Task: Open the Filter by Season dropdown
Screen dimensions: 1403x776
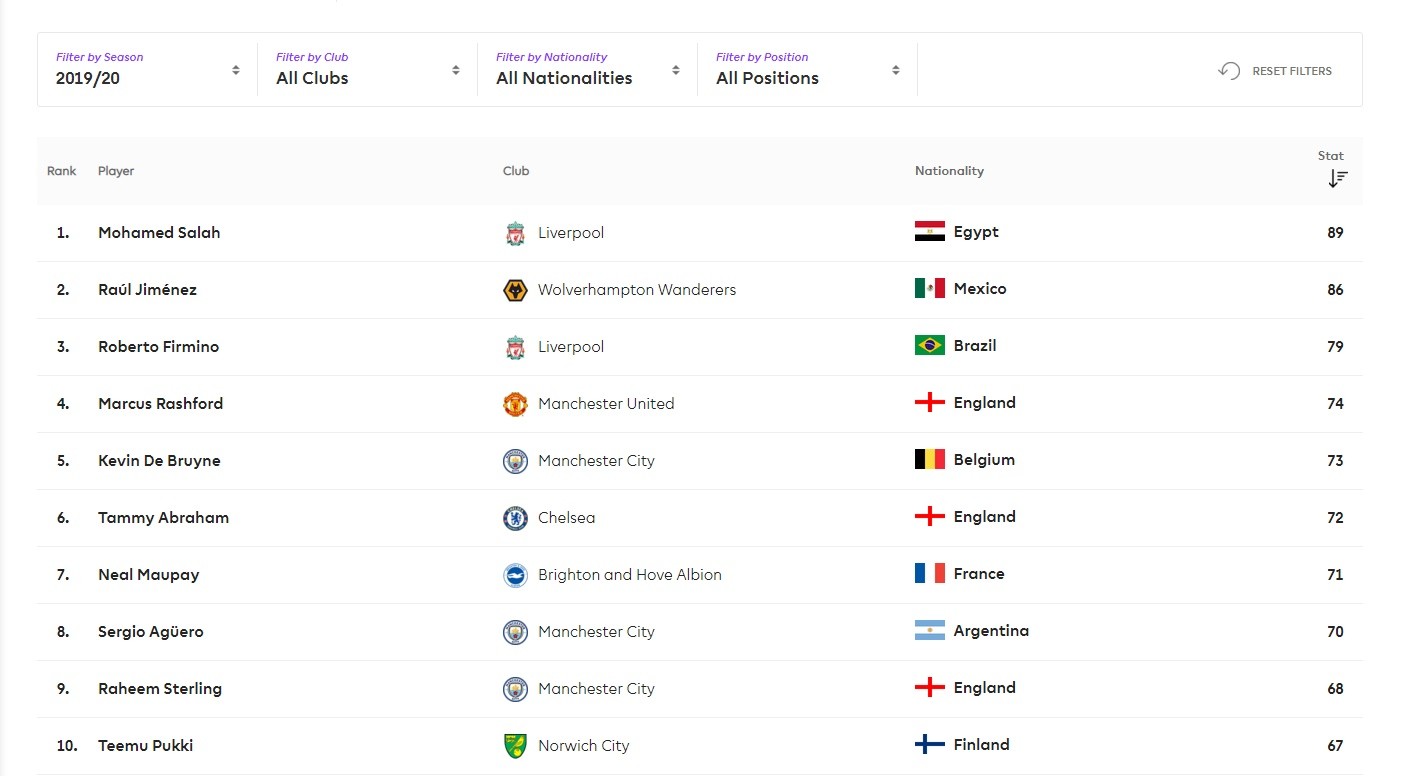Action: (x=147, y=70)
